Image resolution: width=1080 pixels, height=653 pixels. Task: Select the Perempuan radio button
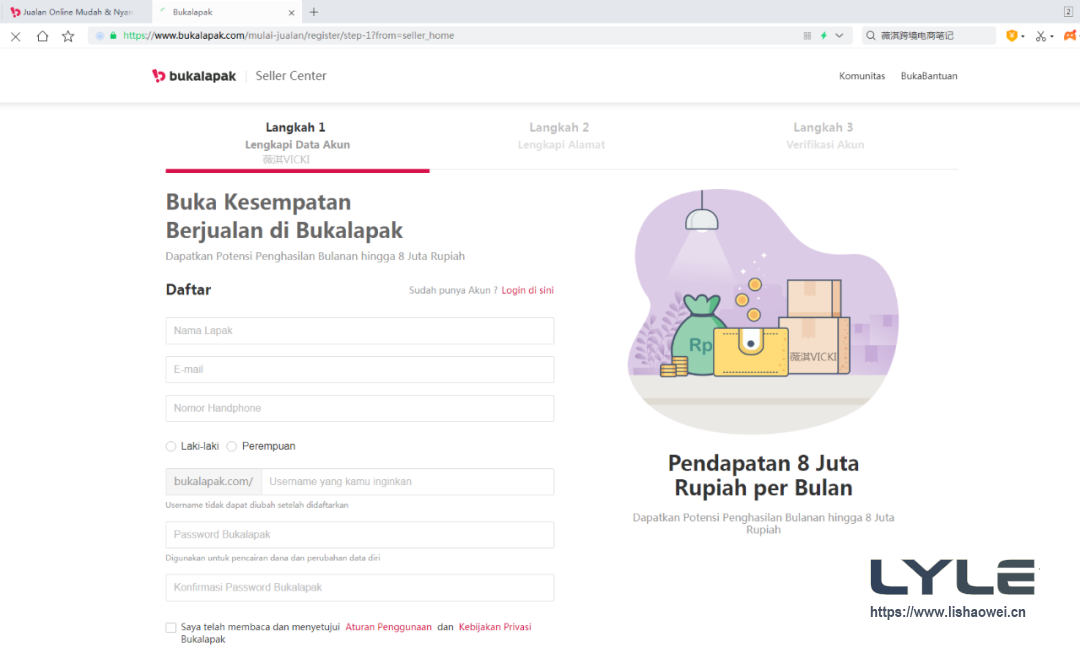(232, 446)
